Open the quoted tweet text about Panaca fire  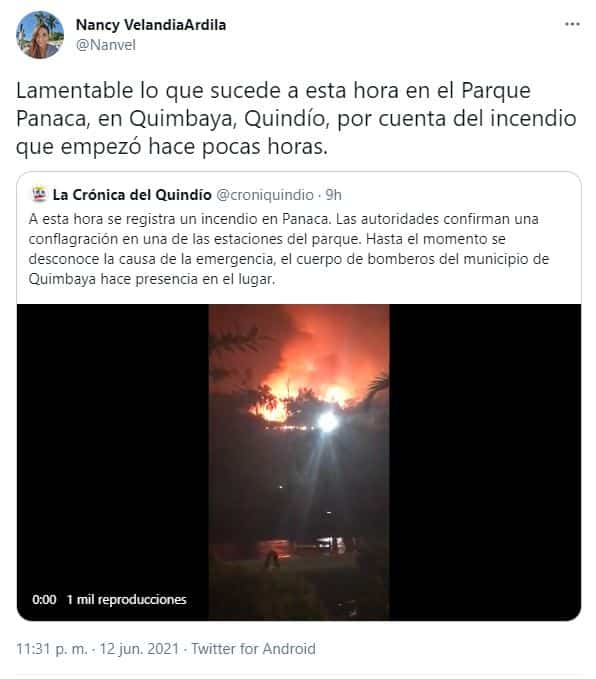pyautogui.click(x=288, y=249)
